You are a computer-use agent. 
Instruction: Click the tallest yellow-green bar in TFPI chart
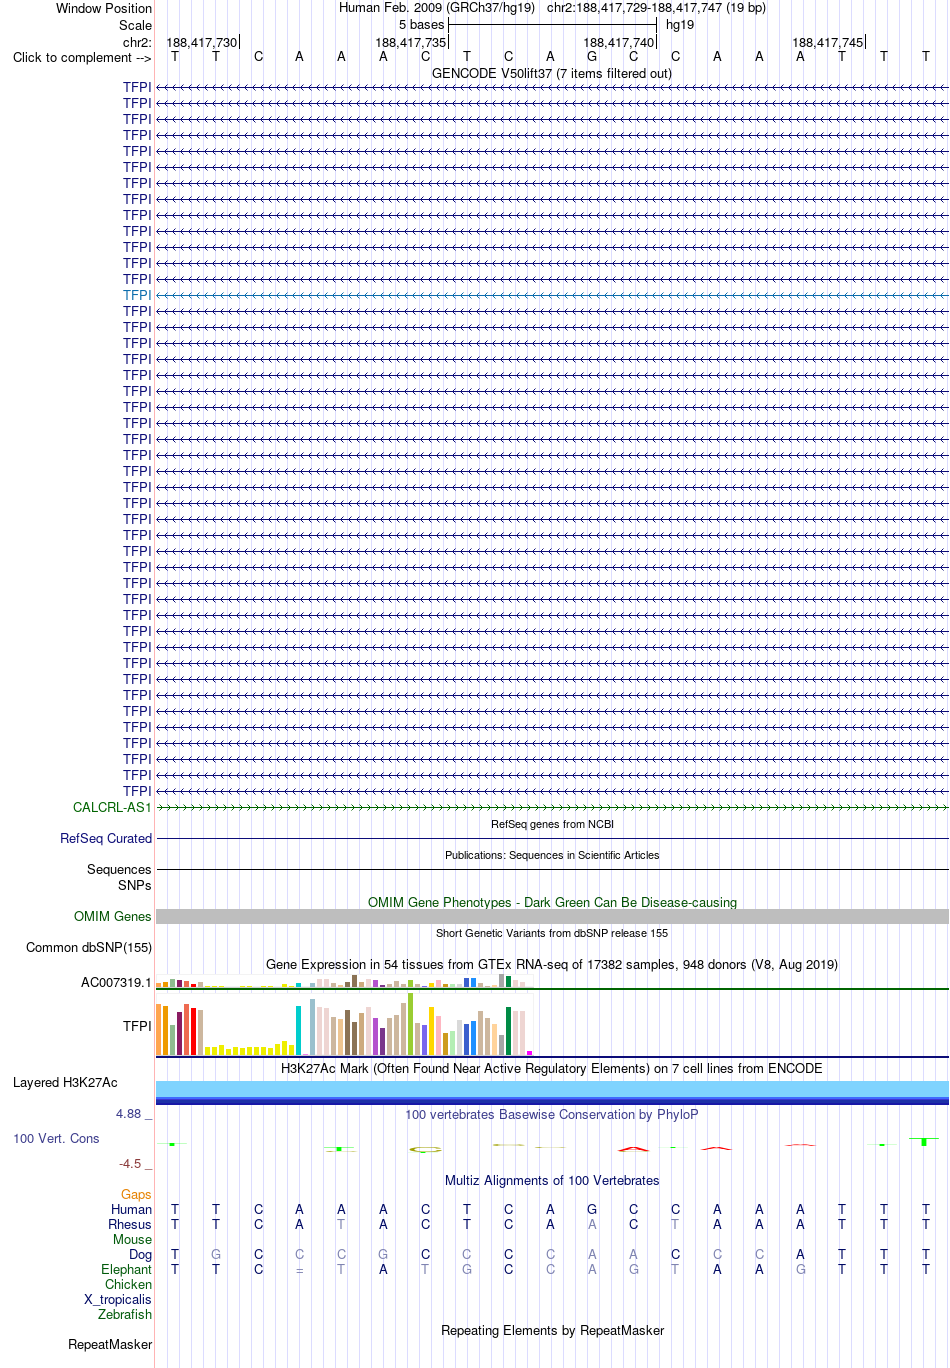pos(411,1024)
